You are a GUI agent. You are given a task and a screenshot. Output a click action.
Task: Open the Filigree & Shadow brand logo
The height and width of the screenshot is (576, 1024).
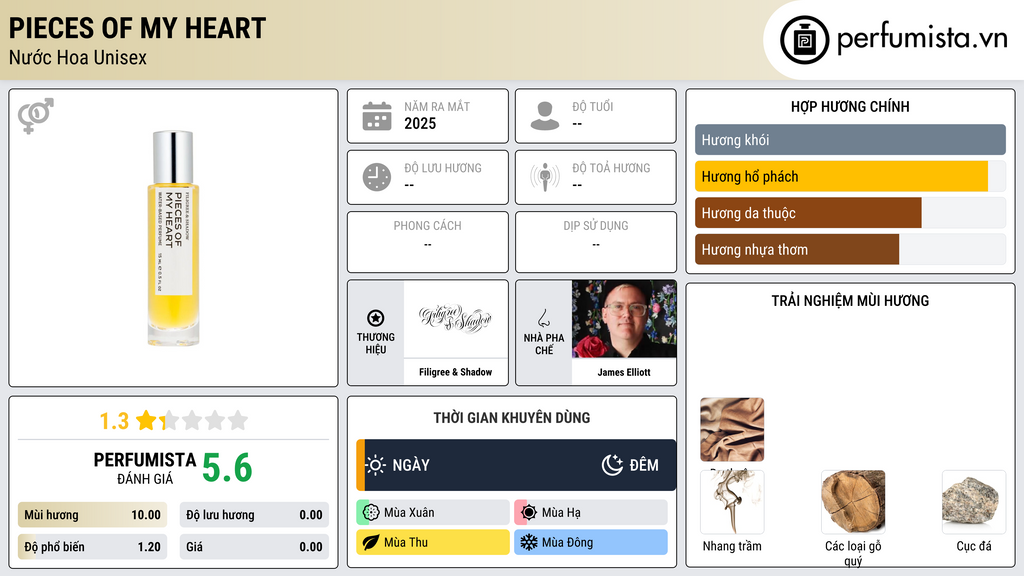(x=455, y=319)
